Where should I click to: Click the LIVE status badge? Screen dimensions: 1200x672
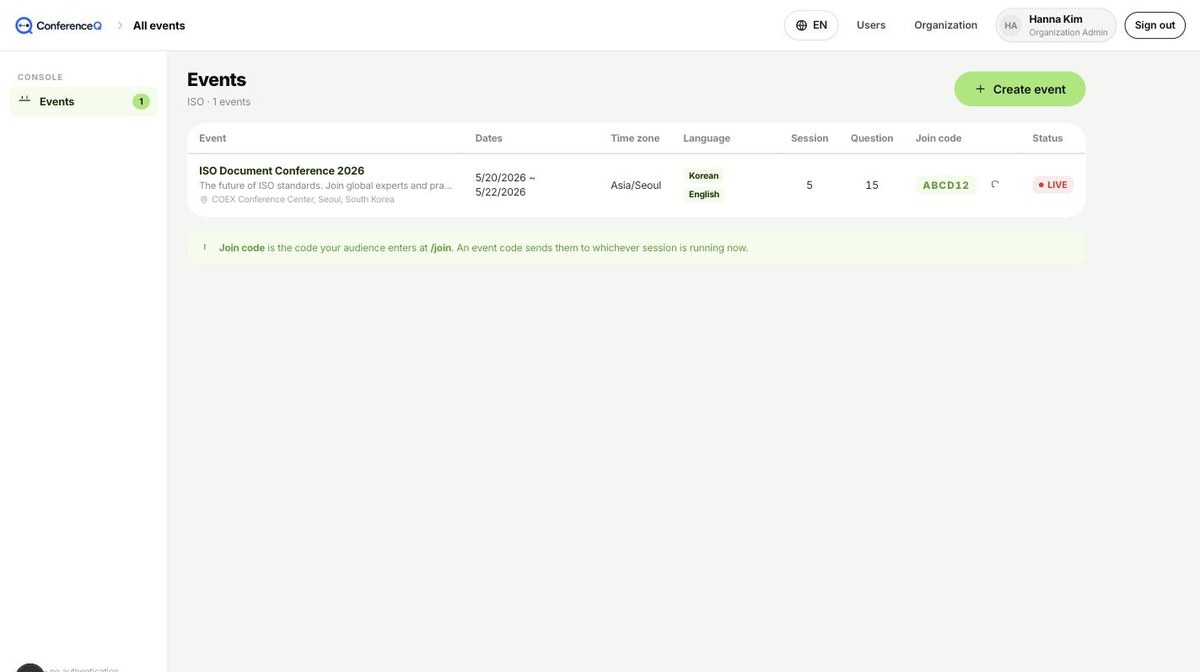[x=1053, y=185]
